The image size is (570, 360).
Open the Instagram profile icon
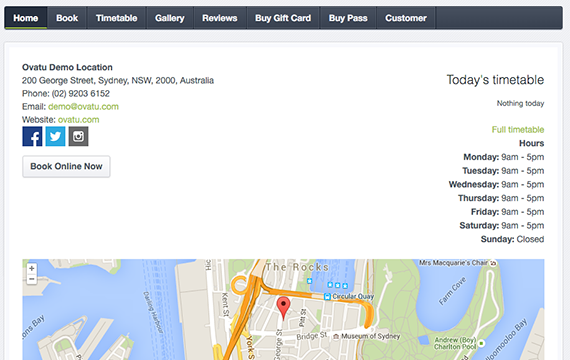(79, 136)
